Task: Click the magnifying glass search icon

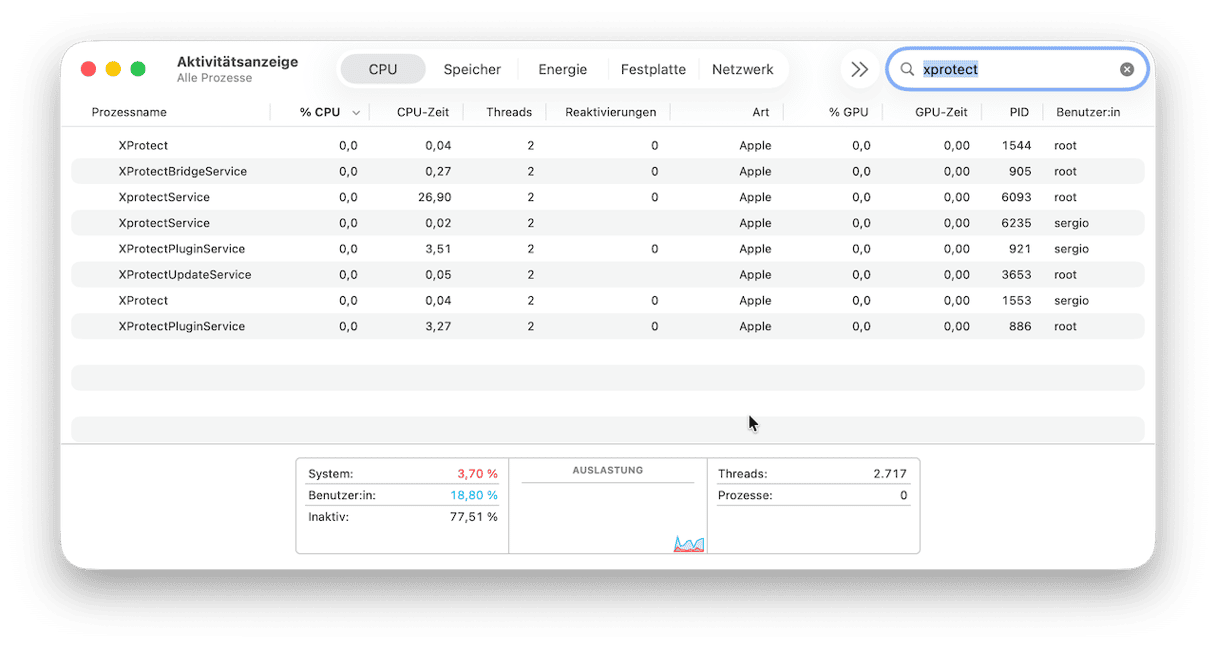Action: pos(907,70)
